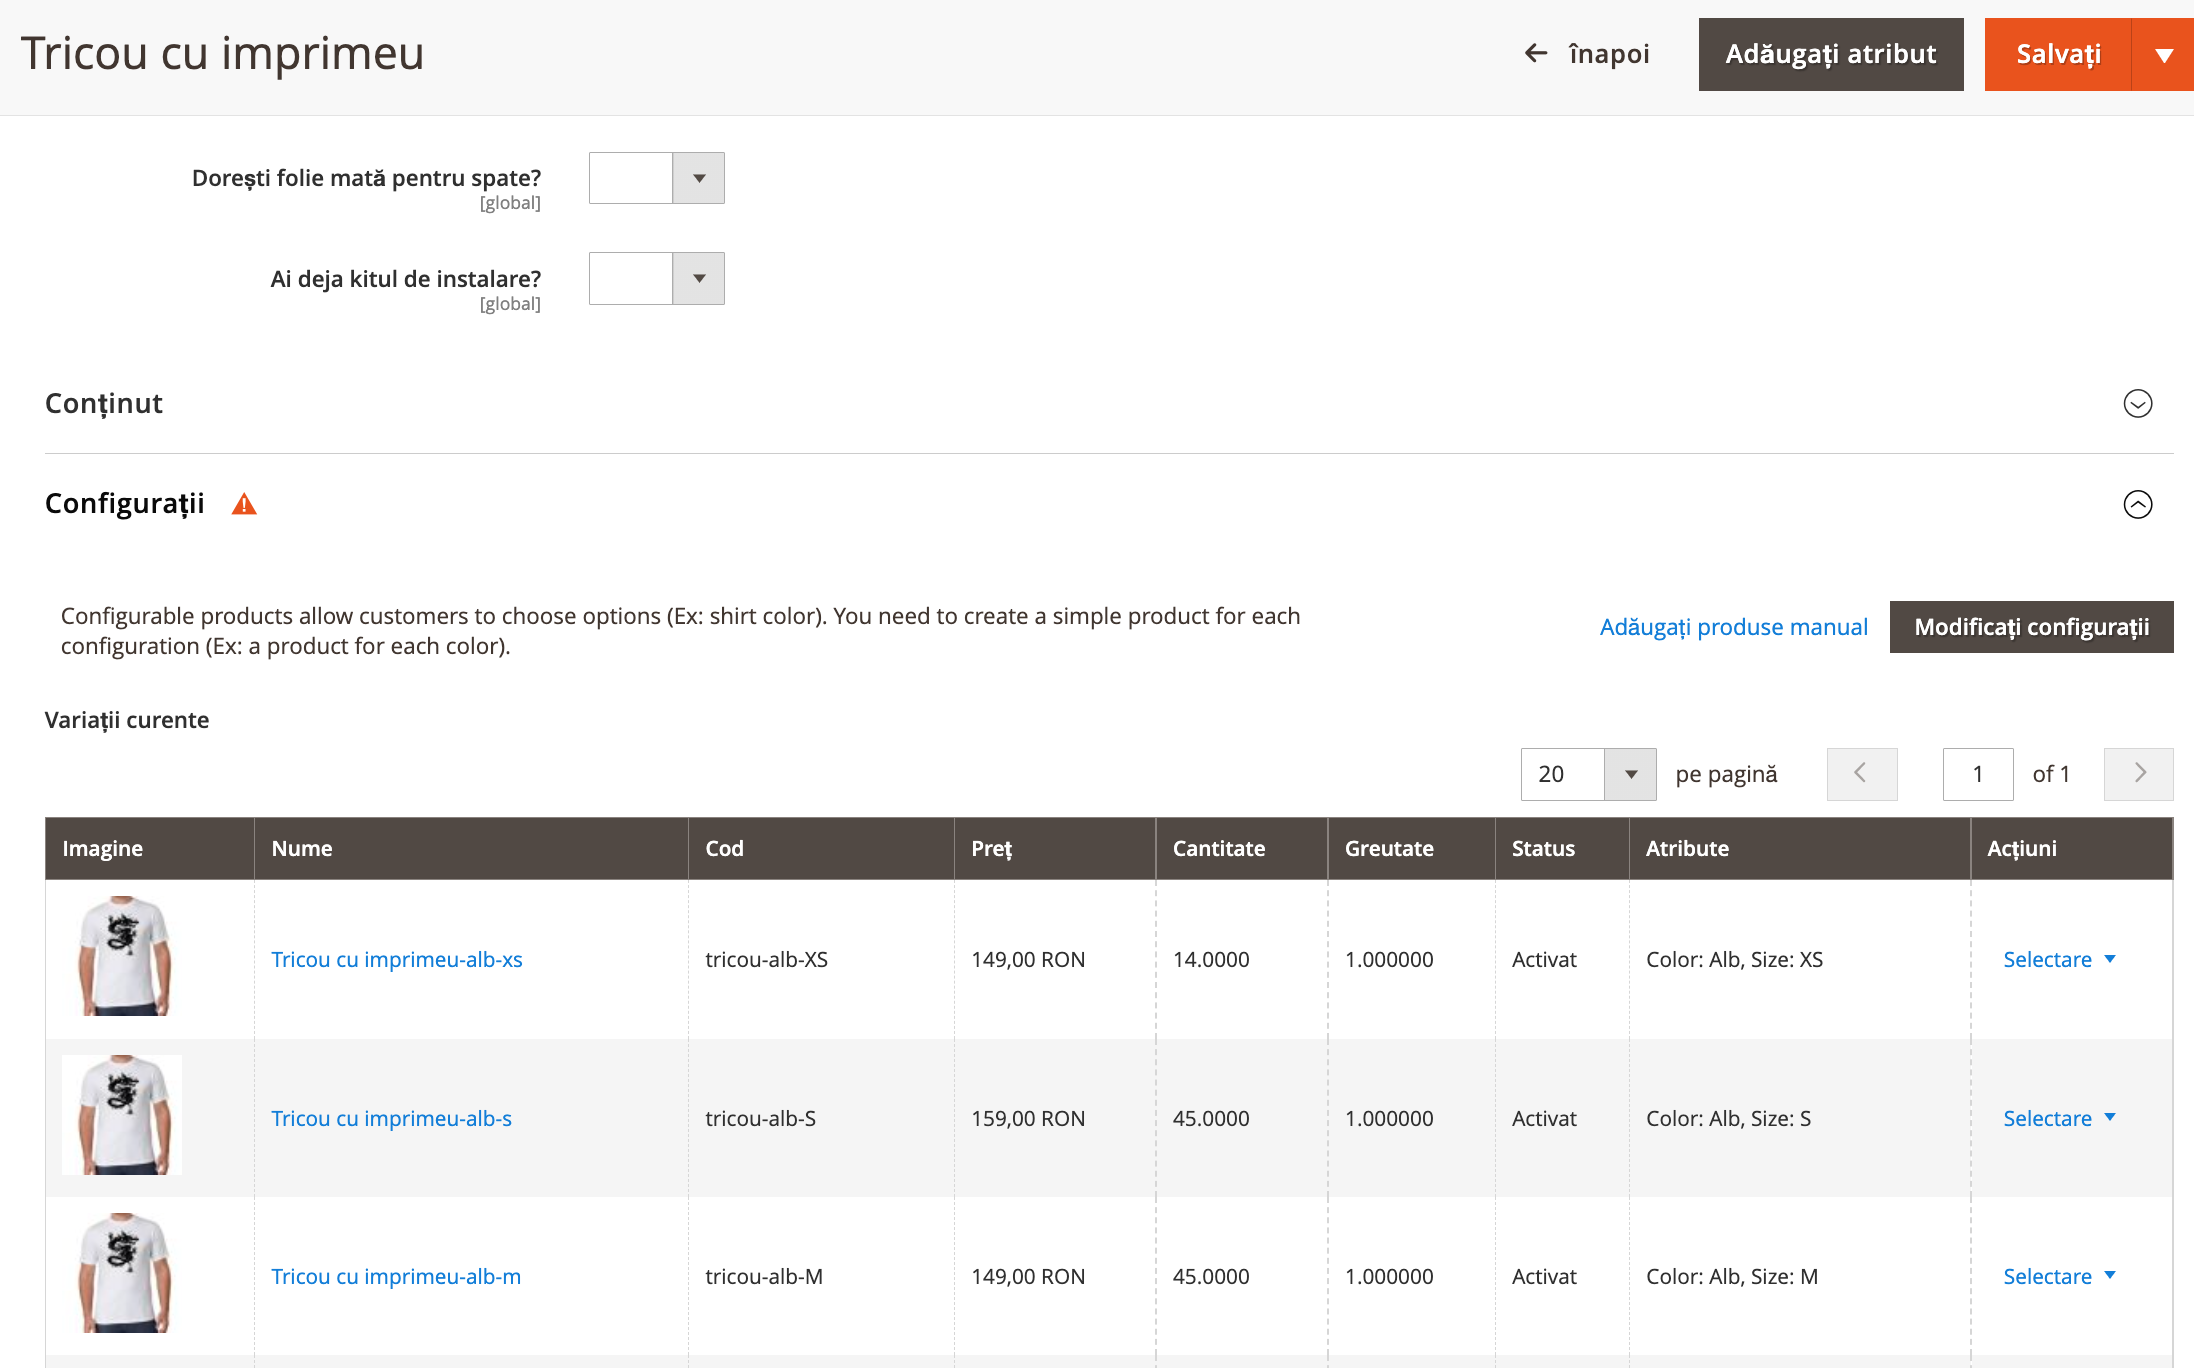This screenshot has width=2194, height=1368.
Task: Click the warning triangle icon next to Configurații
Action: [x=244, y=504]
